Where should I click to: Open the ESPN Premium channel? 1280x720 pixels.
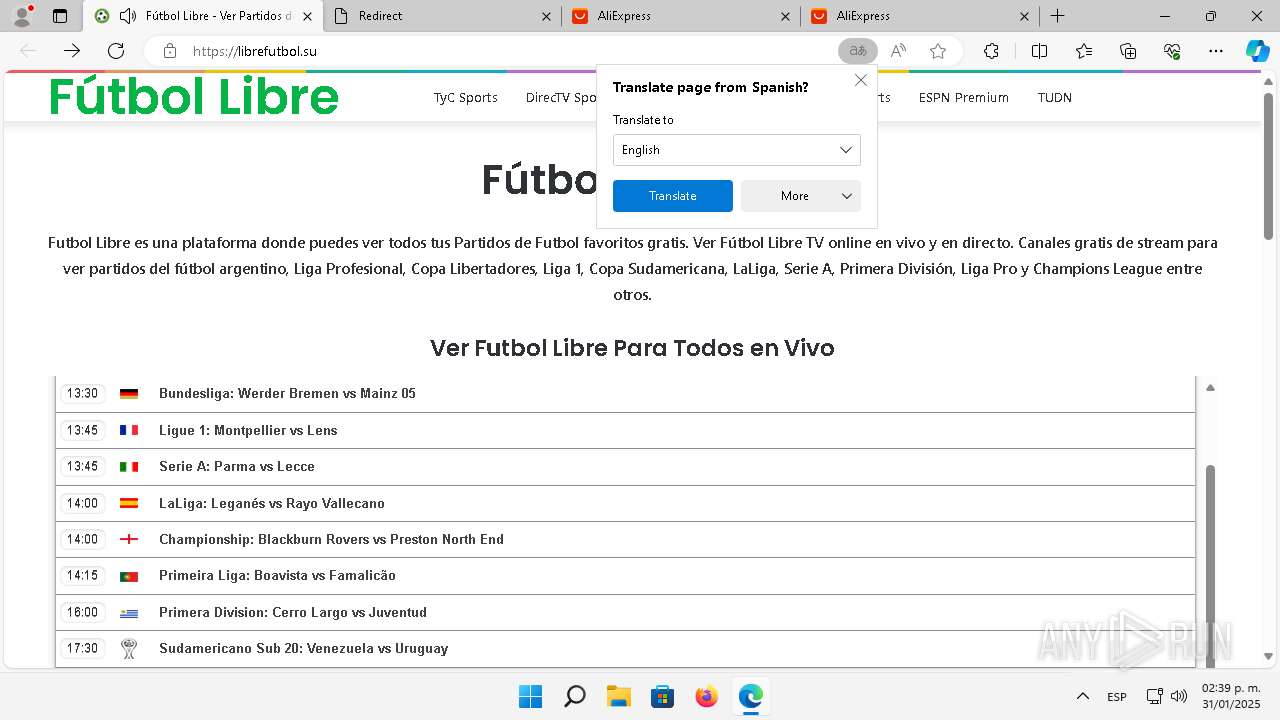(x=964, y=97)
